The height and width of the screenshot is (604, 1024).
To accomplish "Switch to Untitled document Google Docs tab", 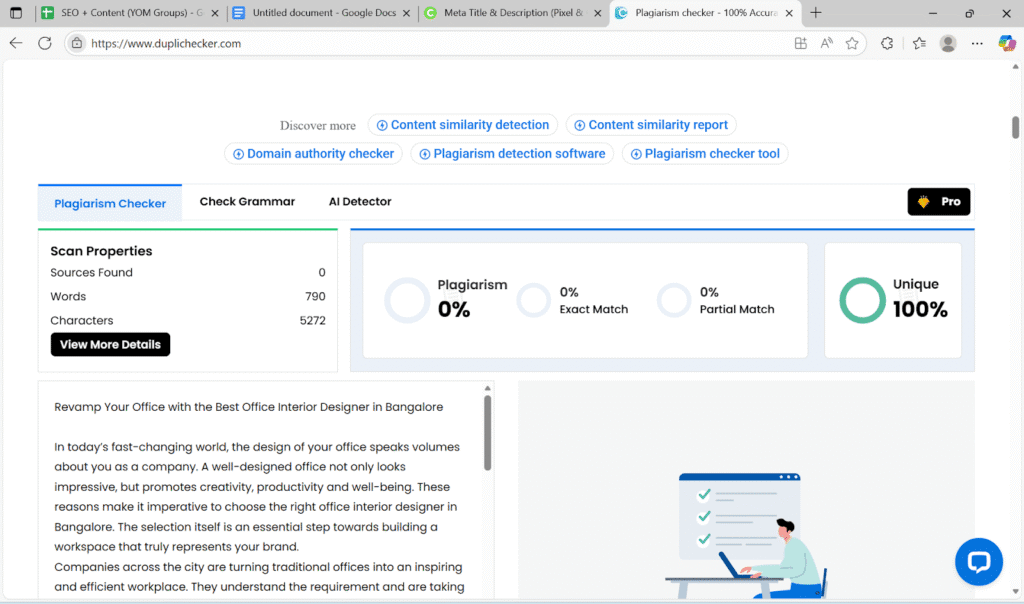I will 317,13.
